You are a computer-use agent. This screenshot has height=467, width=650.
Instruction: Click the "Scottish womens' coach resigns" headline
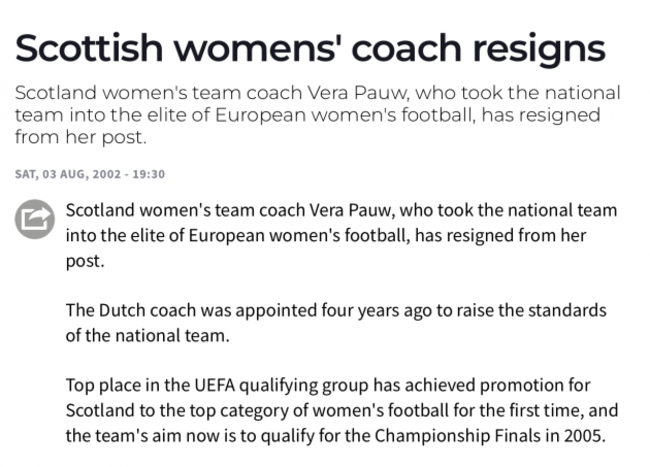pyautogui.click(x=310, y=48)
